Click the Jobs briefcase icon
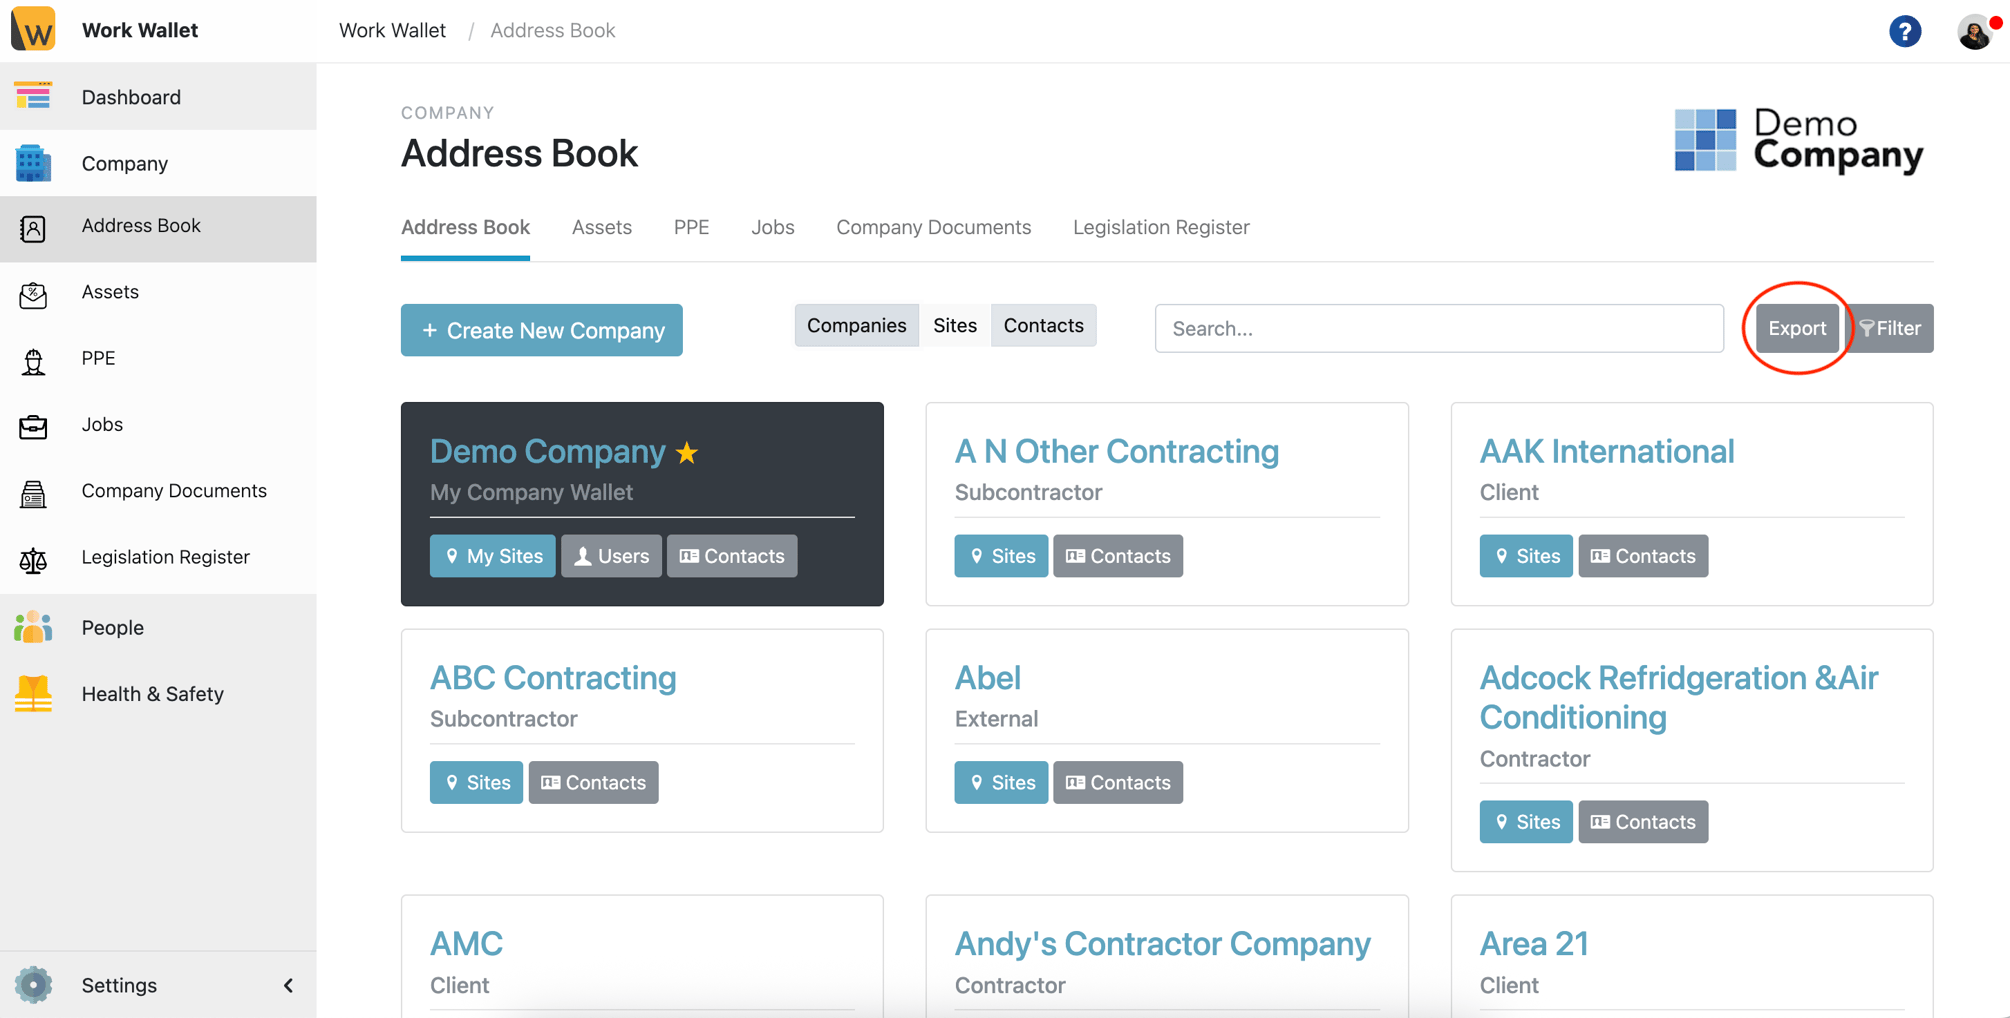2010x1018 pixels. coord(33,424)
